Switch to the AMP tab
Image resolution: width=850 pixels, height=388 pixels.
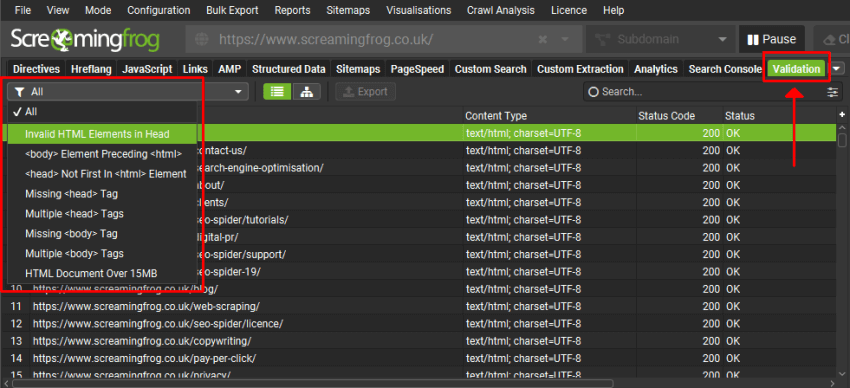click(230, 69)
